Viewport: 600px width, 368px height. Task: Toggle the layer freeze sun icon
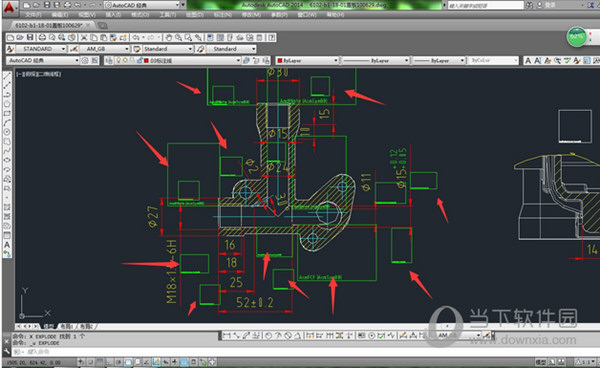click(x=125, y=60)
